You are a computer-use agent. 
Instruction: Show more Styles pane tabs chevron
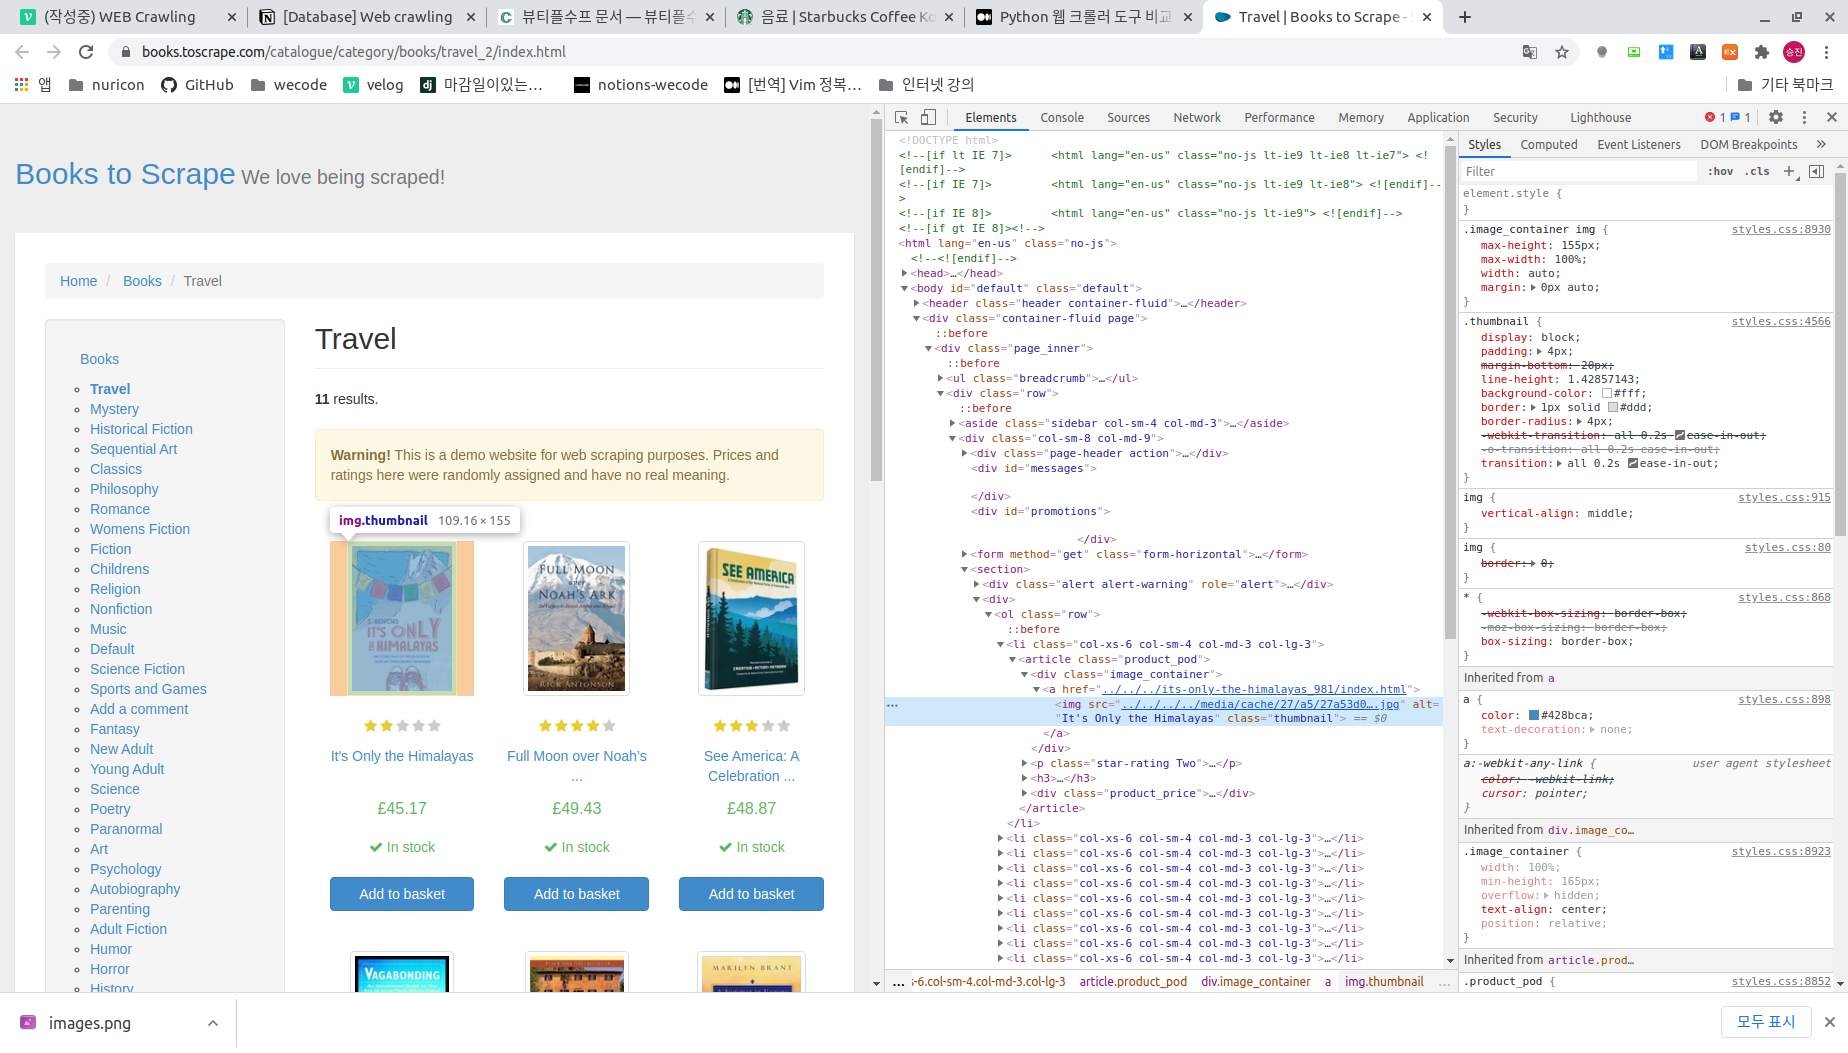(x=1822, y=144)
